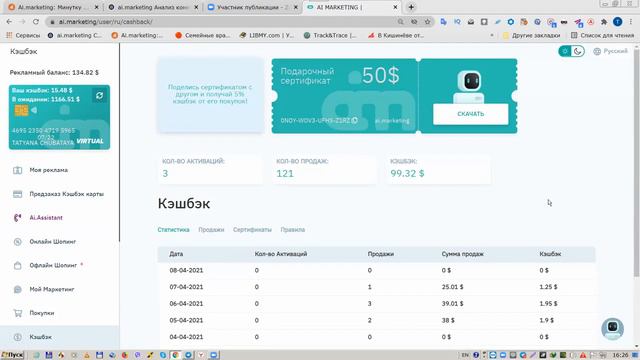Switch to the Статистика tab

pos(173,230)
